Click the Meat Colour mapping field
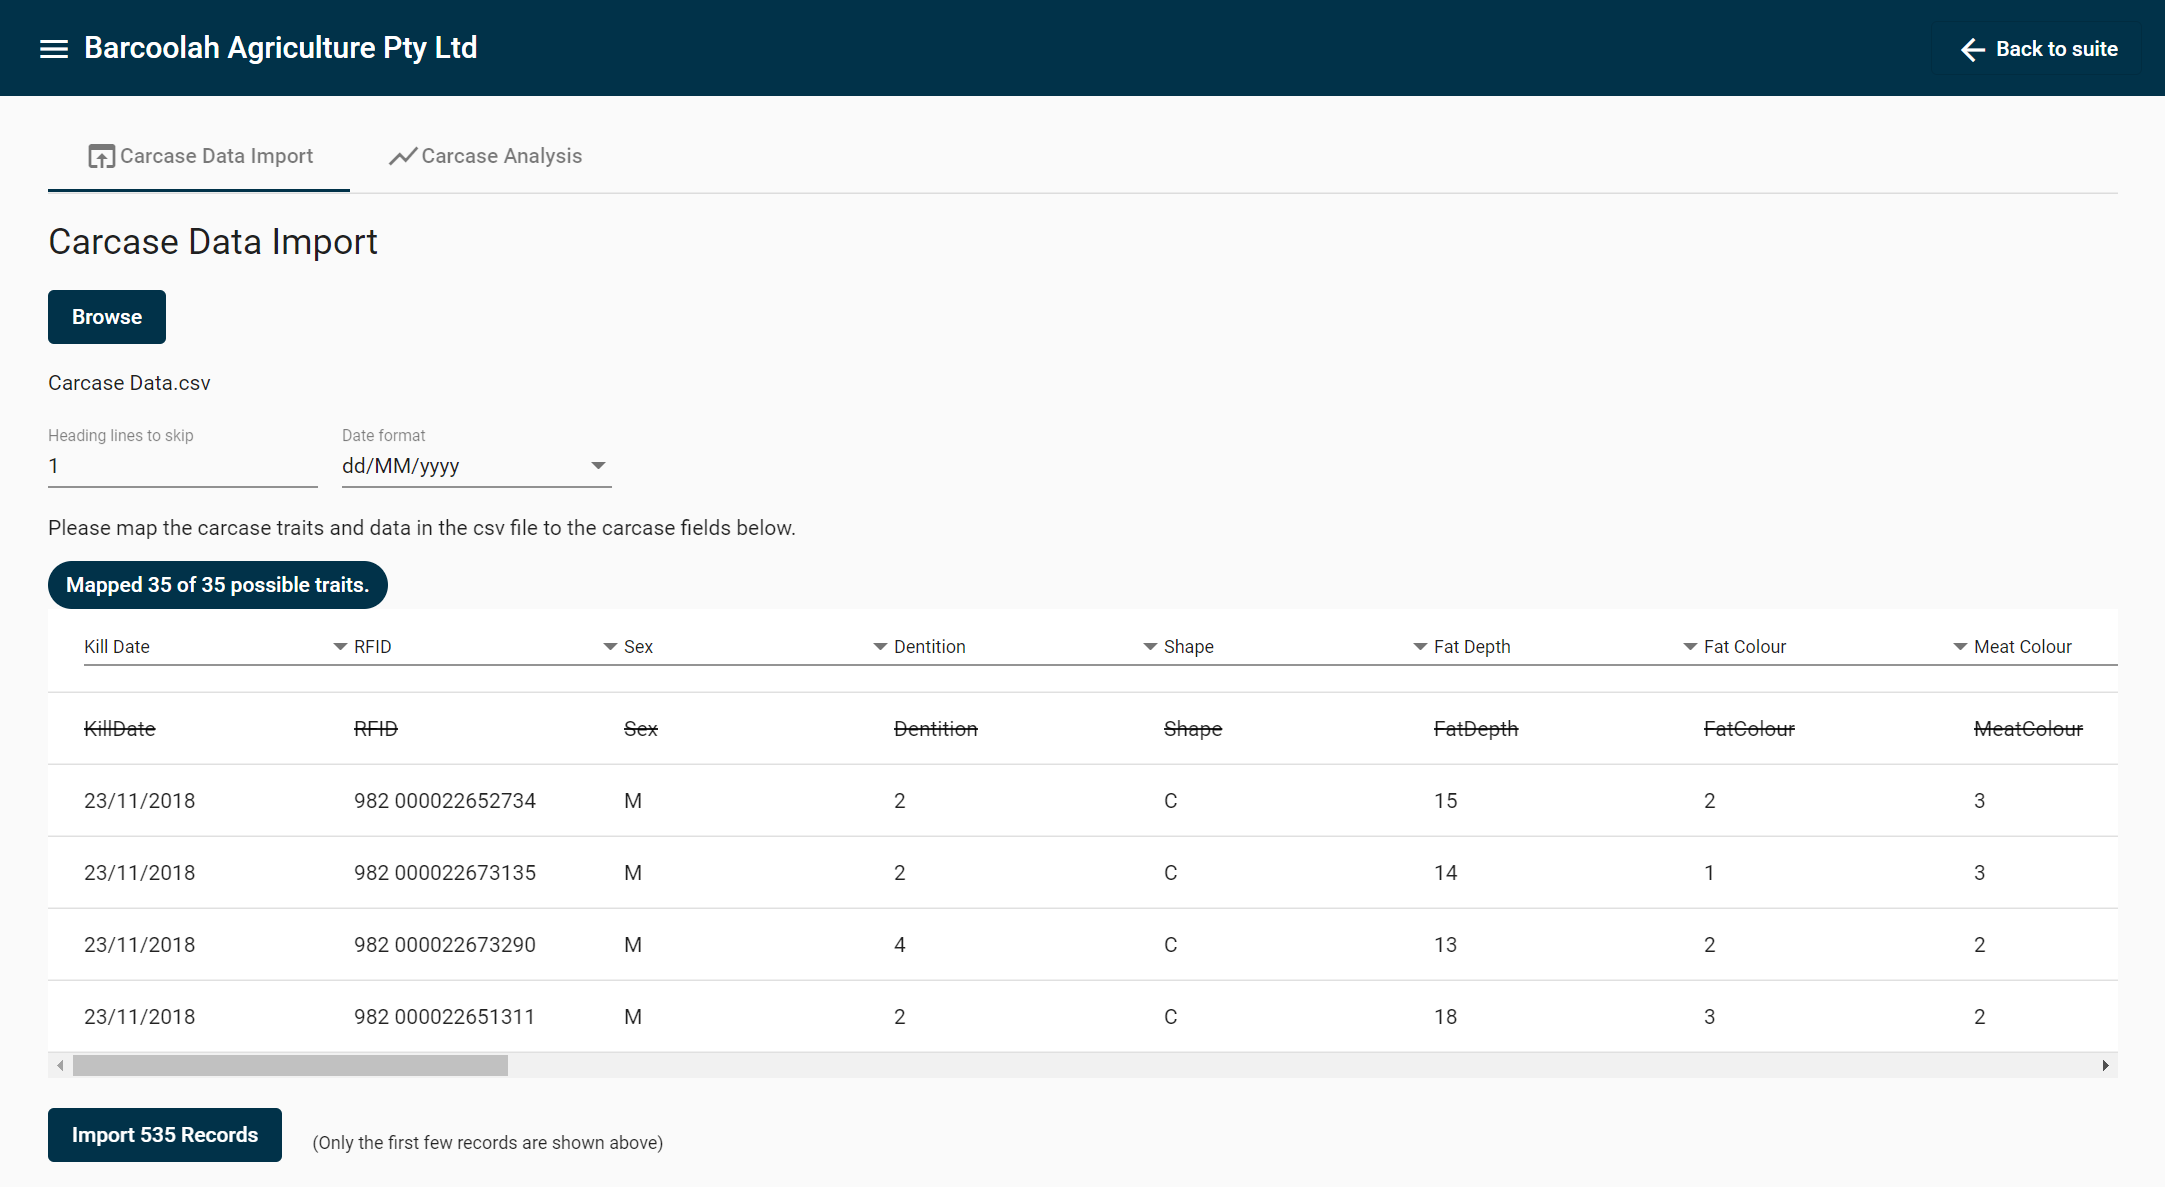This screenshot has width=2165, height=1187. click(x=2046, y=647)
